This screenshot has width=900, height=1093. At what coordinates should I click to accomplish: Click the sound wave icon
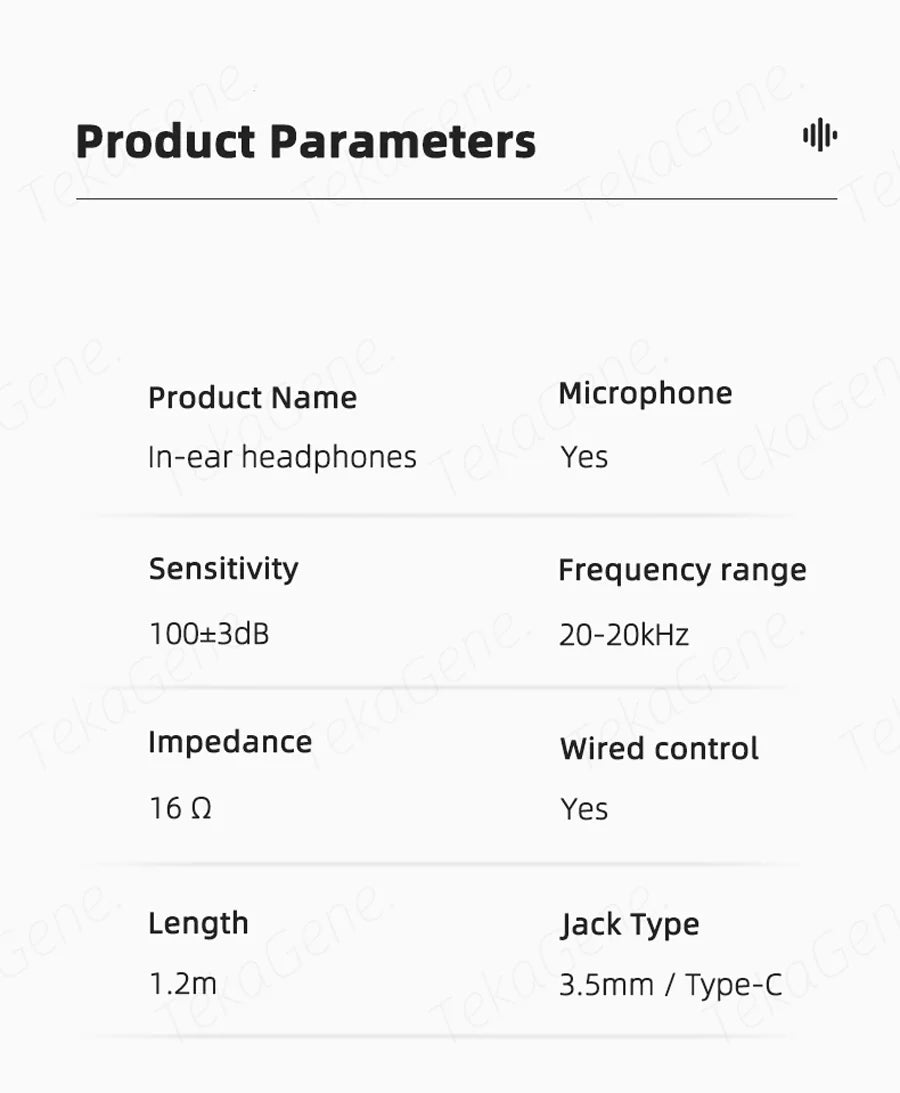(820, 135)
